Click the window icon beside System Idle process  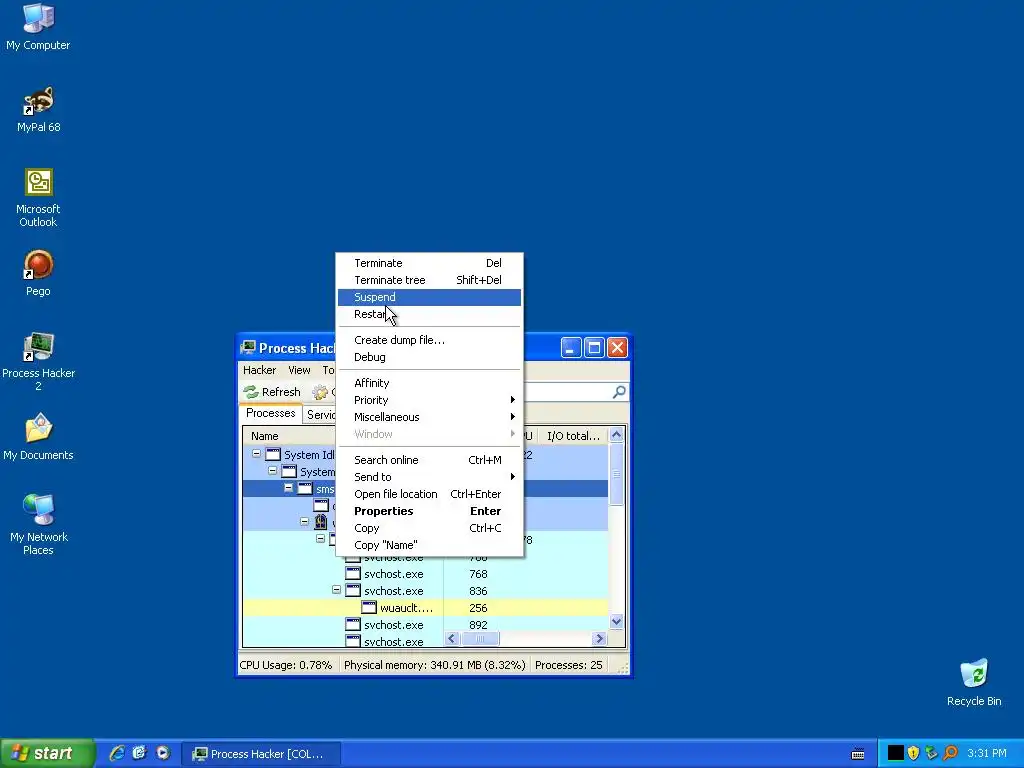273,455
